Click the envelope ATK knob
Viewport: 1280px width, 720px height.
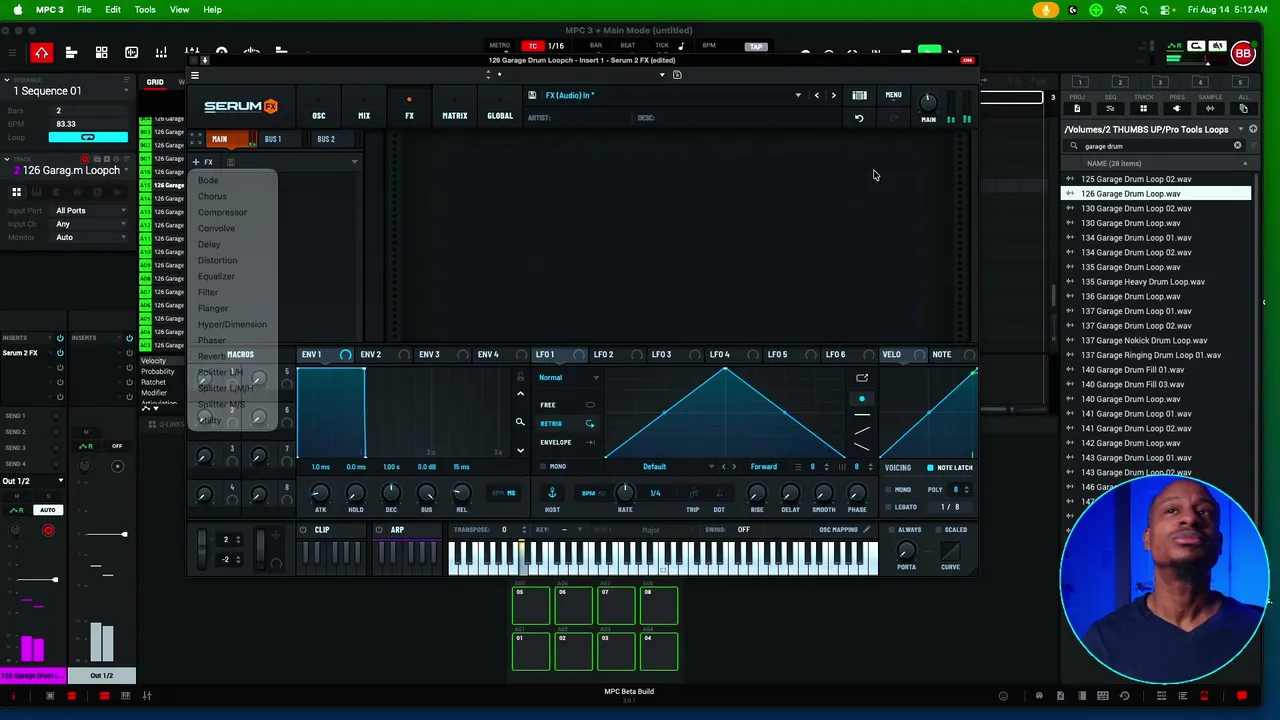point(320,492)
